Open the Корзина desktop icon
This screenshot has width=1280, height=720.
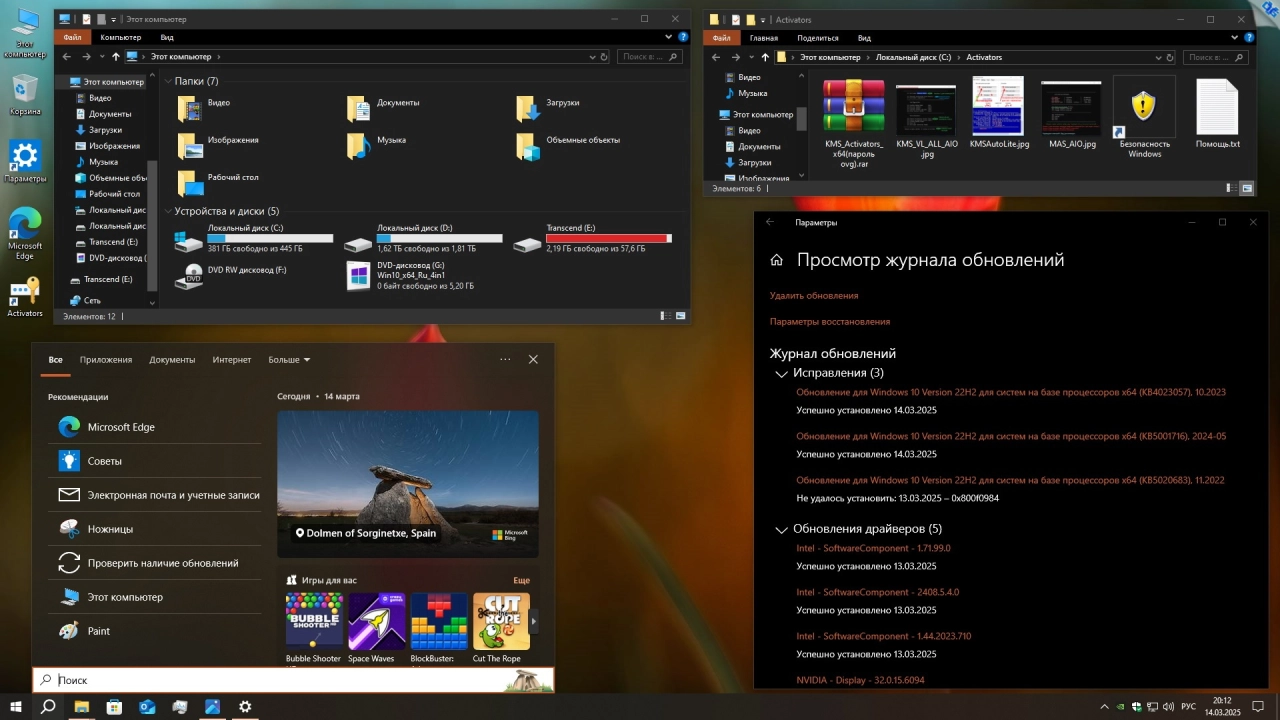(x=25, y=95)
